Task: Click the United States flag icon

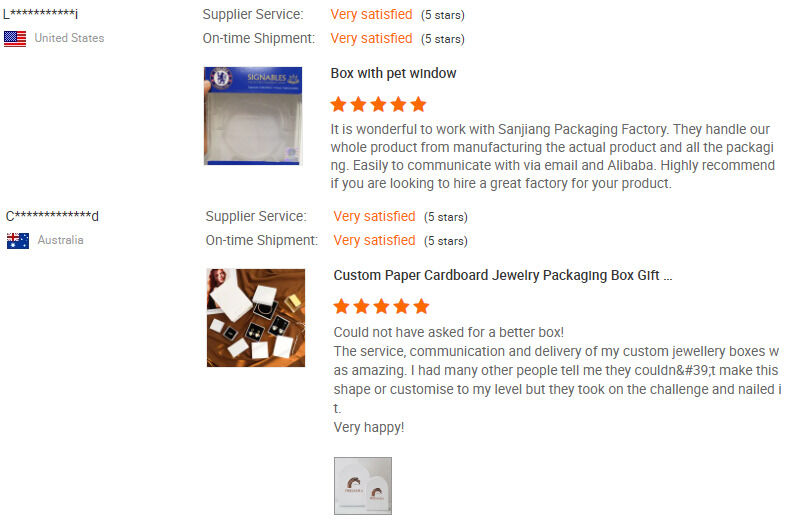Action: (15, 39)
